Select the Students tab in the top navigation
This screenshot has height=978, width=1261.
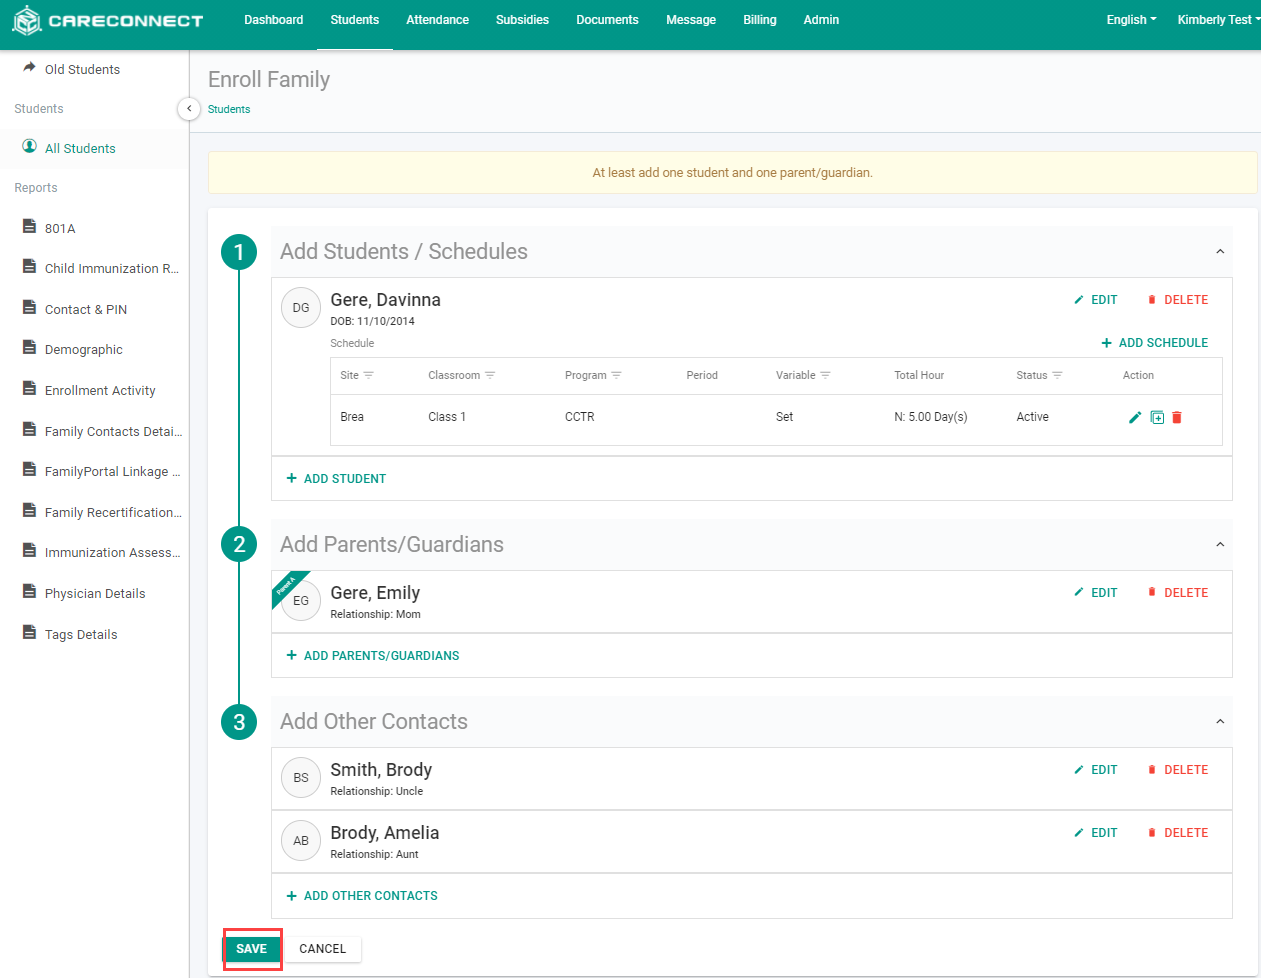(355, 20)
